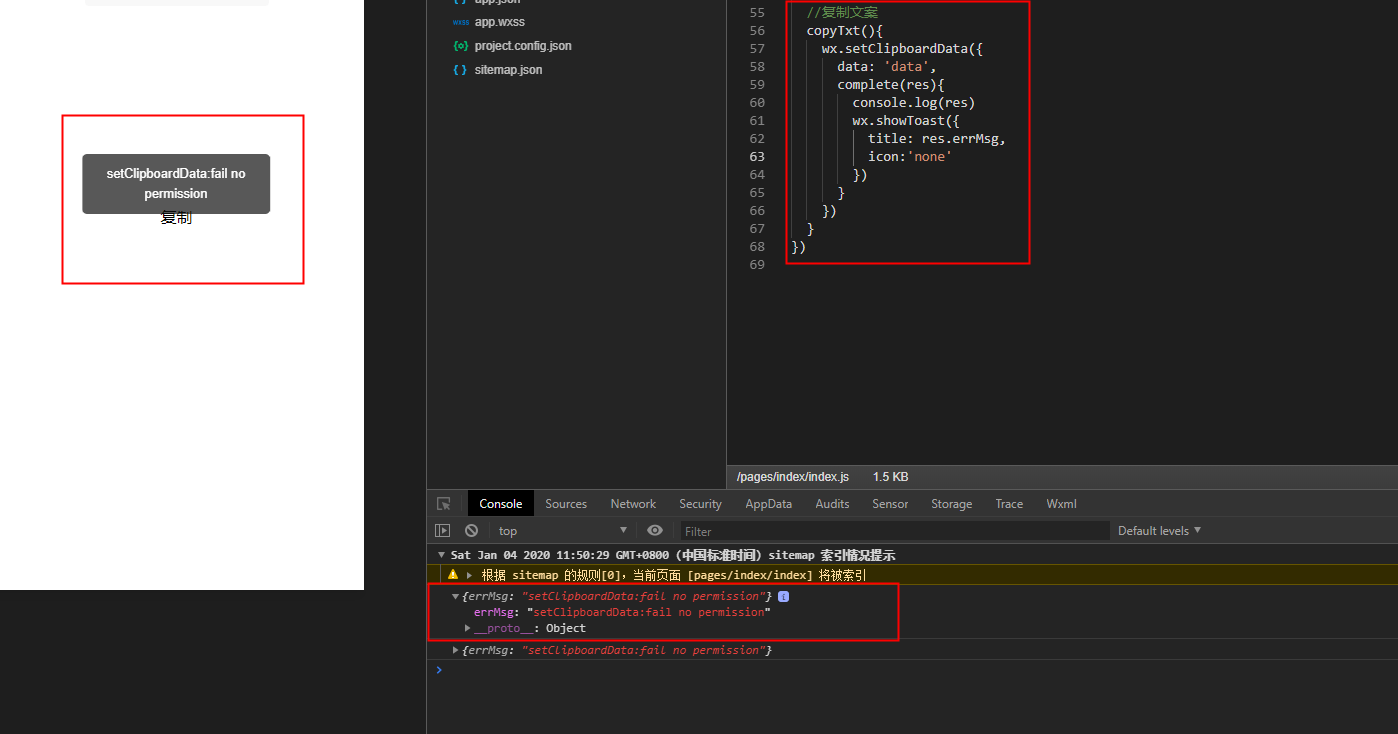Click the 1.5 KB file size label
This screenshot has width=1398, height=734.
(x=890, y=477)
